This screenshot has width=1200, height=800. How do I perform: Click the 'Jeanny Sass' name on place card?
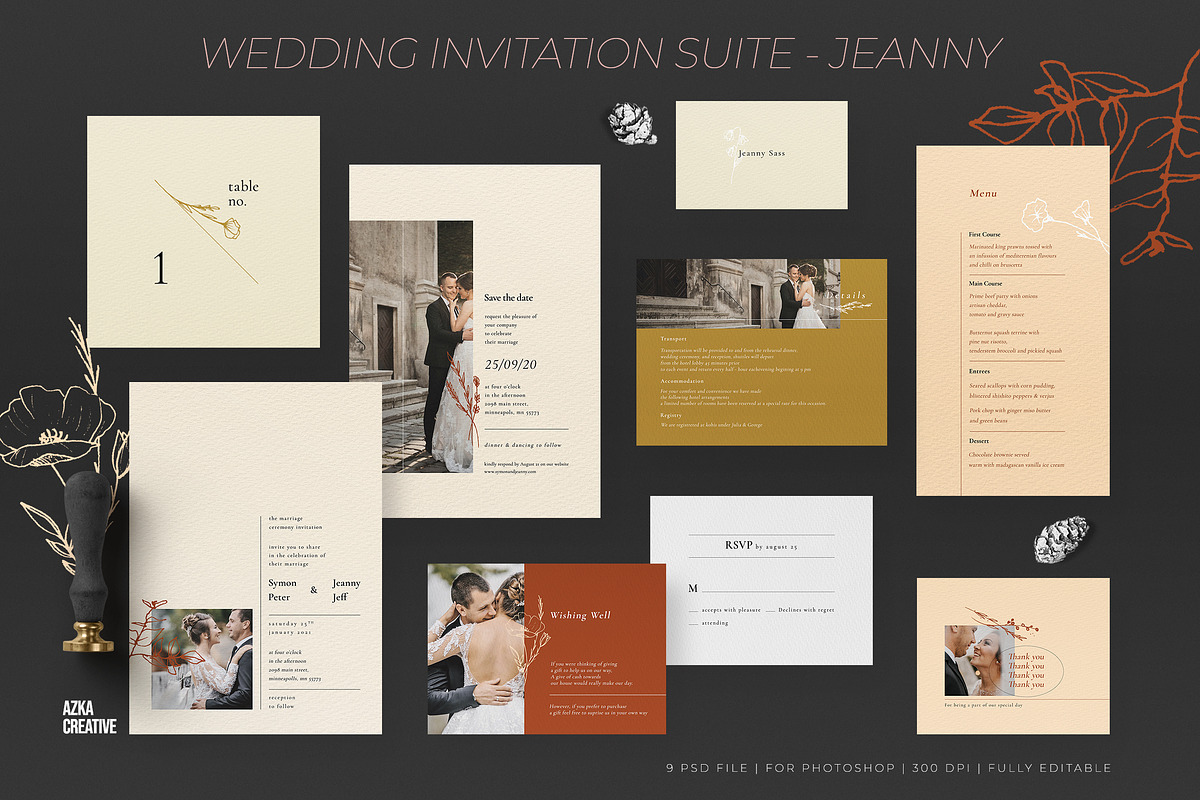[761, 154]
